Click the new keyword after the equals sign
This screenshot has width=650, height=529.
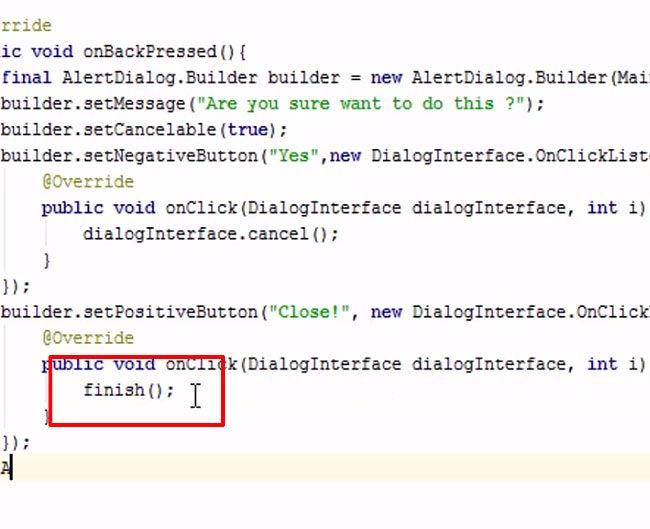[x=386, y=78]
